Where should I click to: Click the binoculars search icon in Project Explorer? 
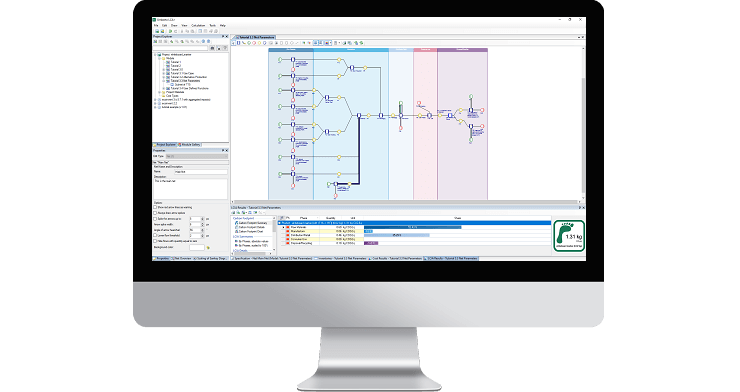213,48
